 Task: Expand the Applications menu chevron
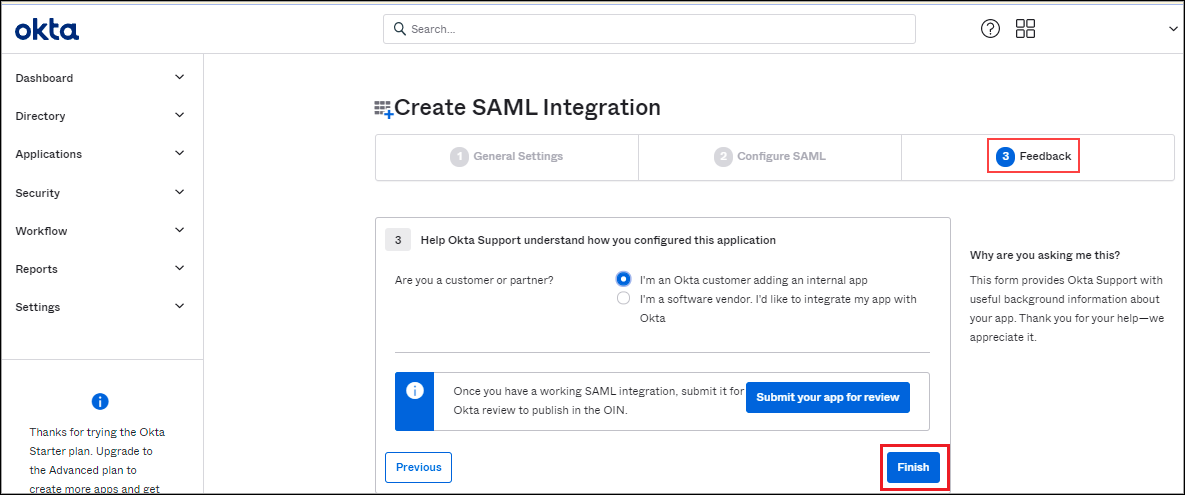click(179, 153)
